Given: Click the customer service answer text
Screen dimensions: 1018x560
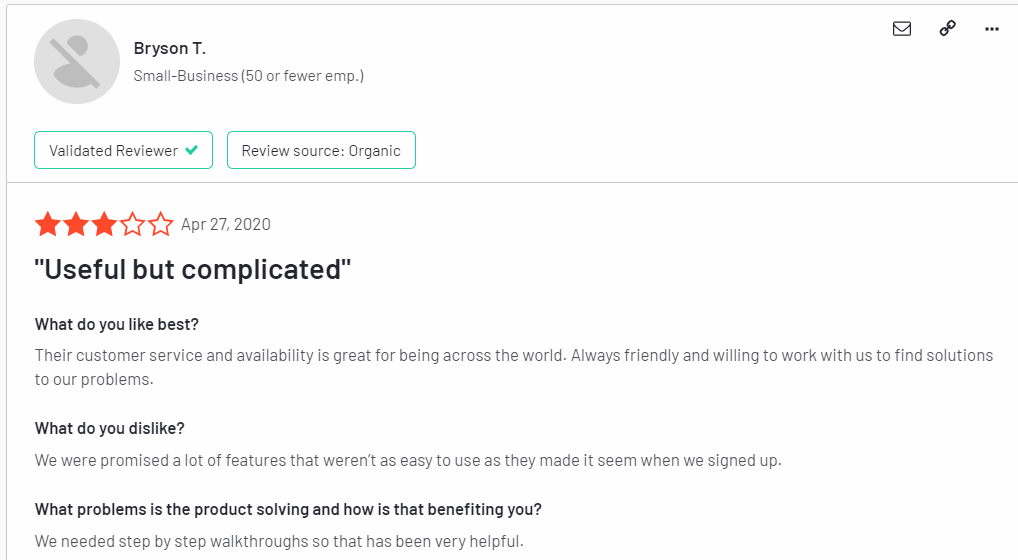Looking at the screenshot, I should 514,367.
